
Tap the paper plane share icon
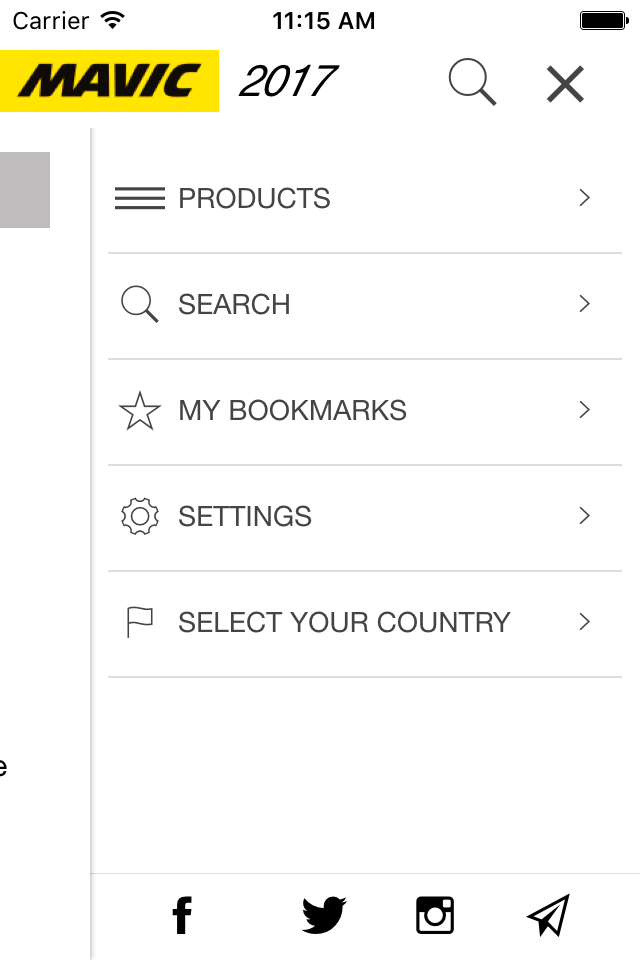click(549, 915)
